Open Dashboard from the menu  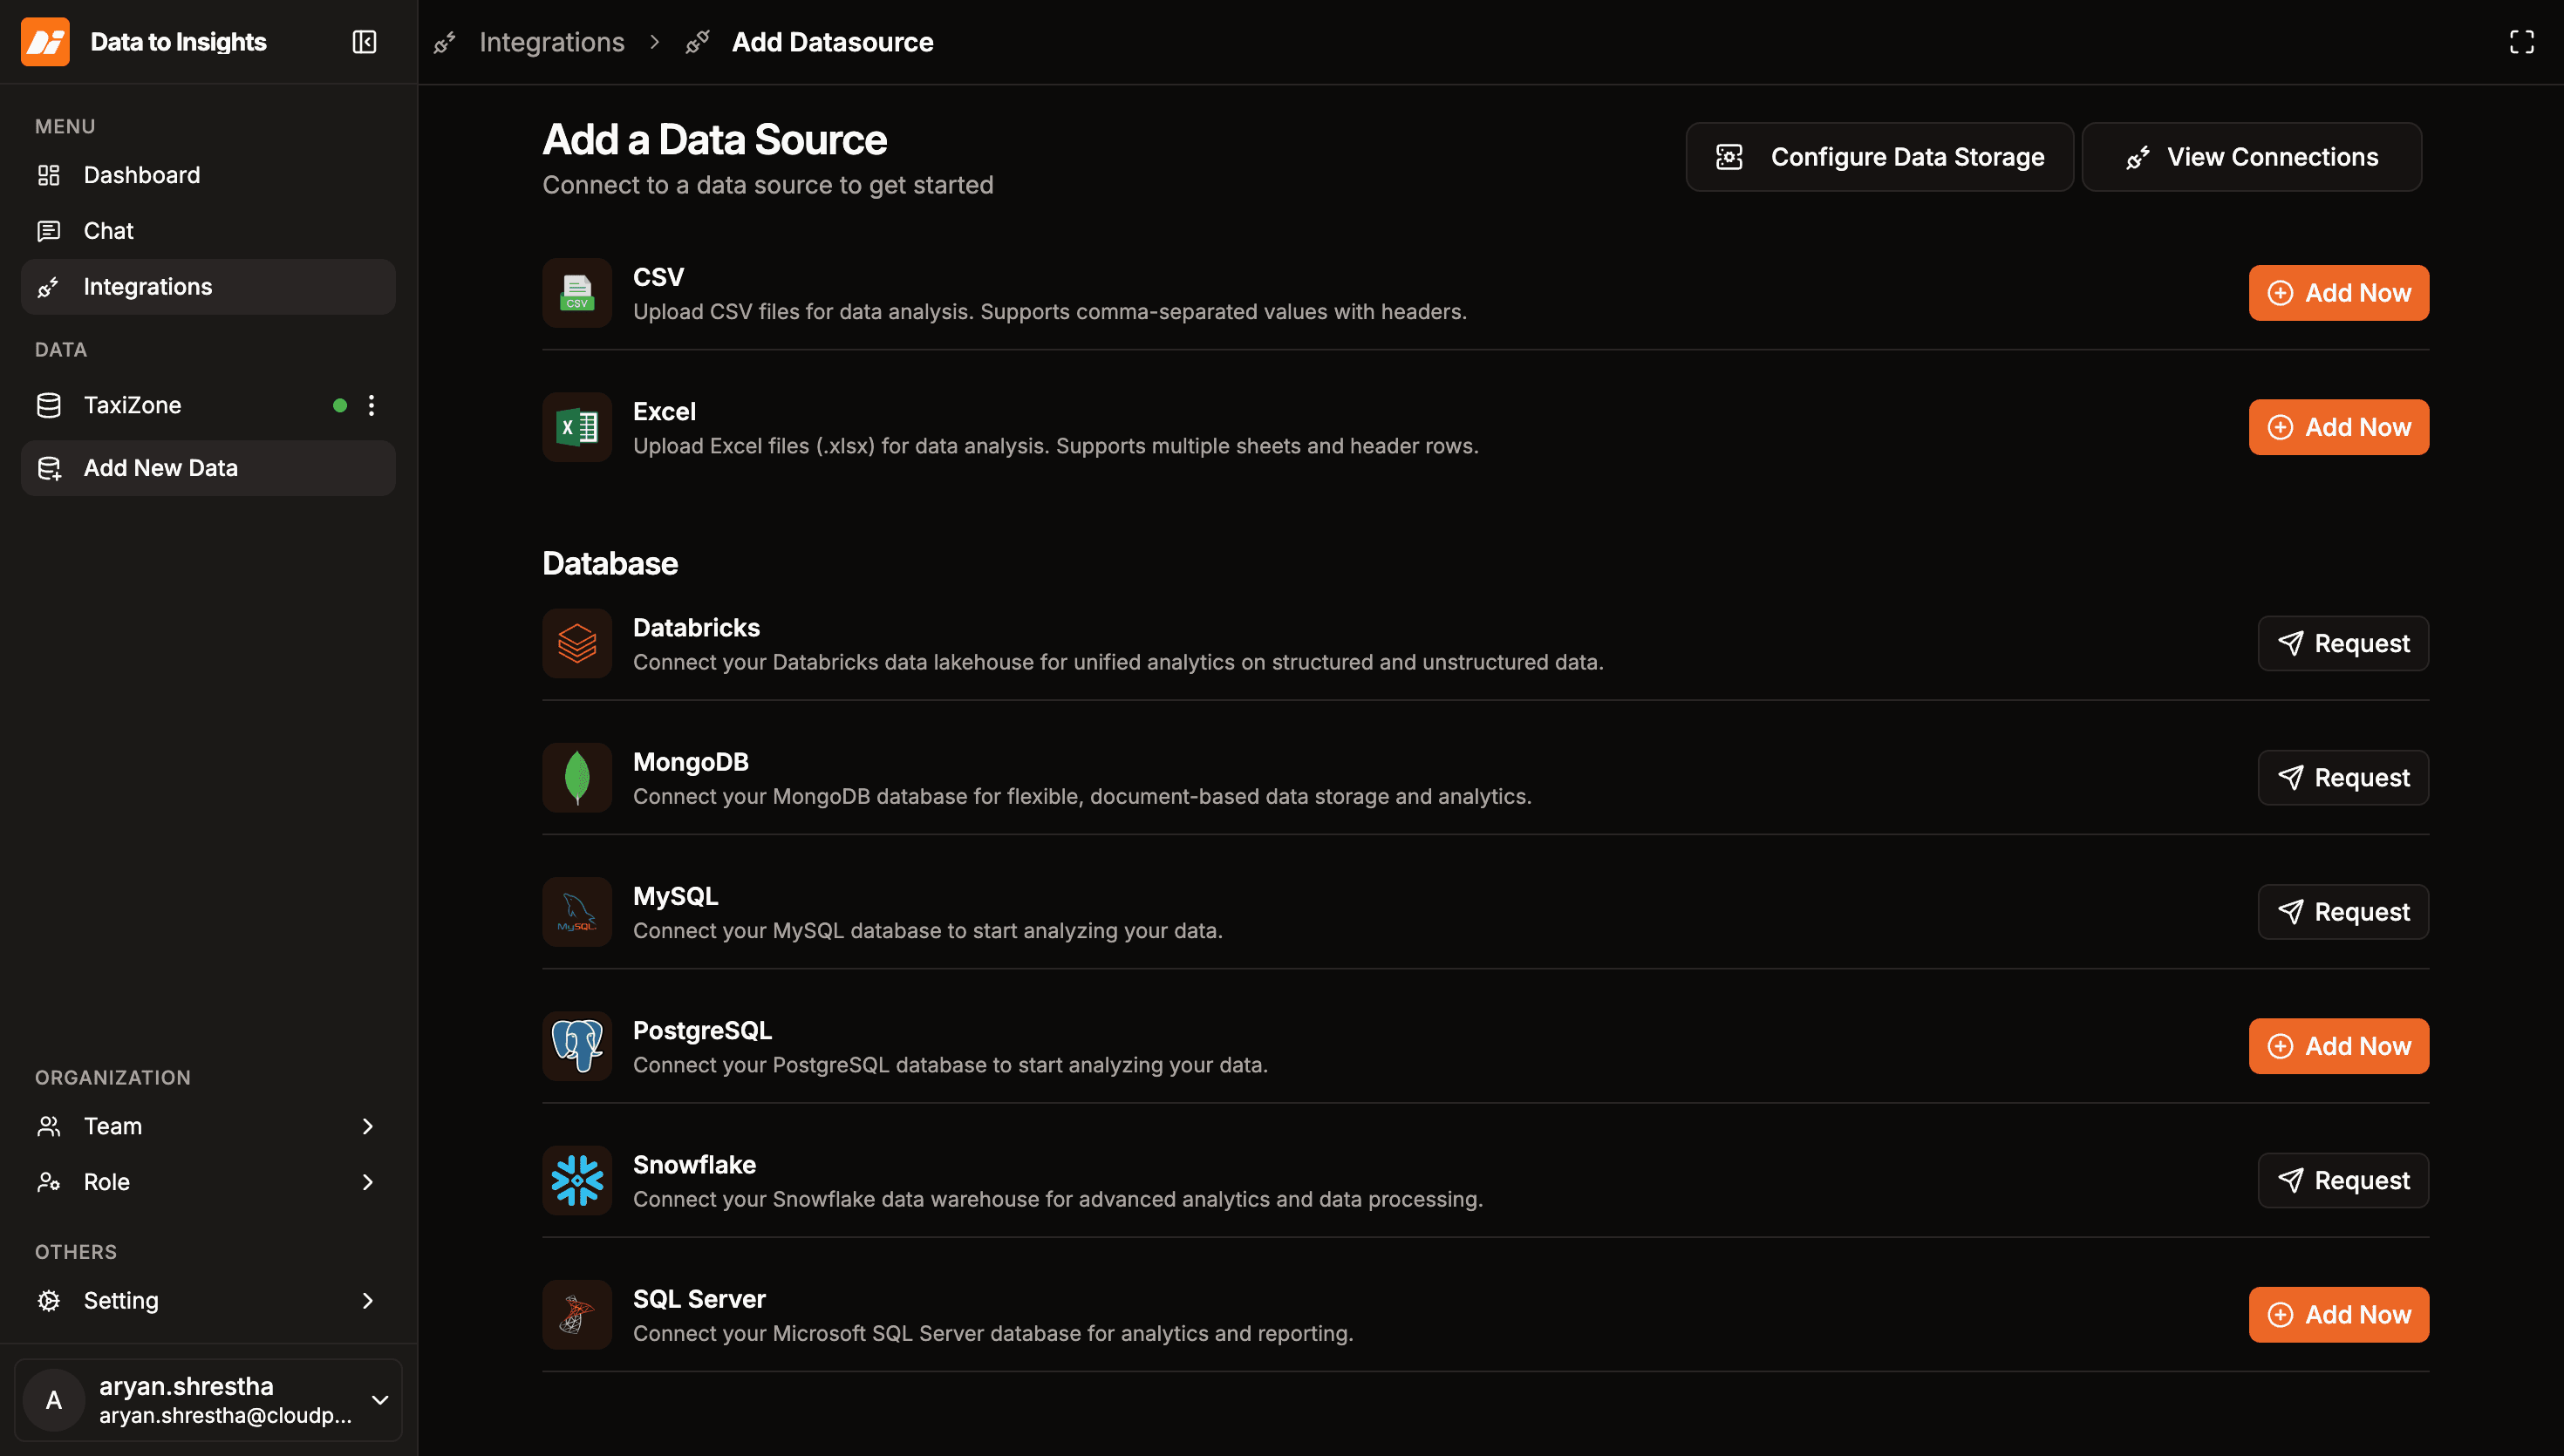pyautogui.click(x=208, y=175)
